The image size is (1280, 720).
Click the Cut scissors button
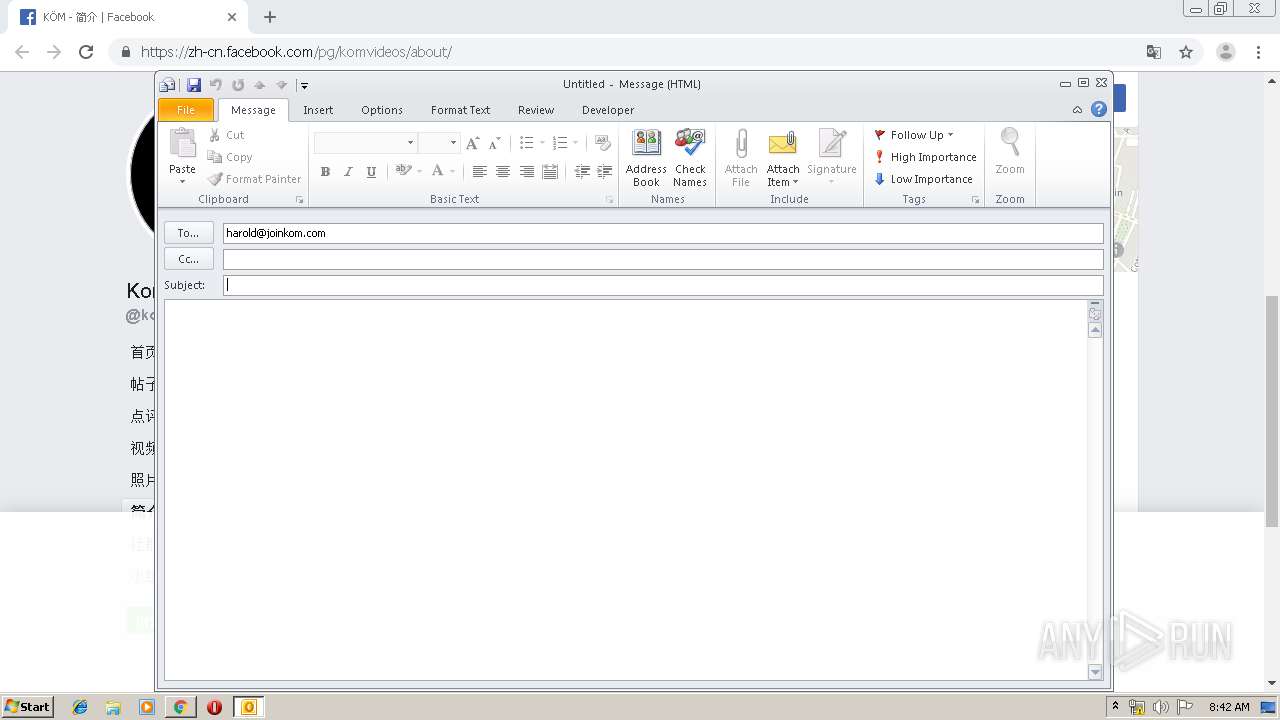tap(226, 135)
